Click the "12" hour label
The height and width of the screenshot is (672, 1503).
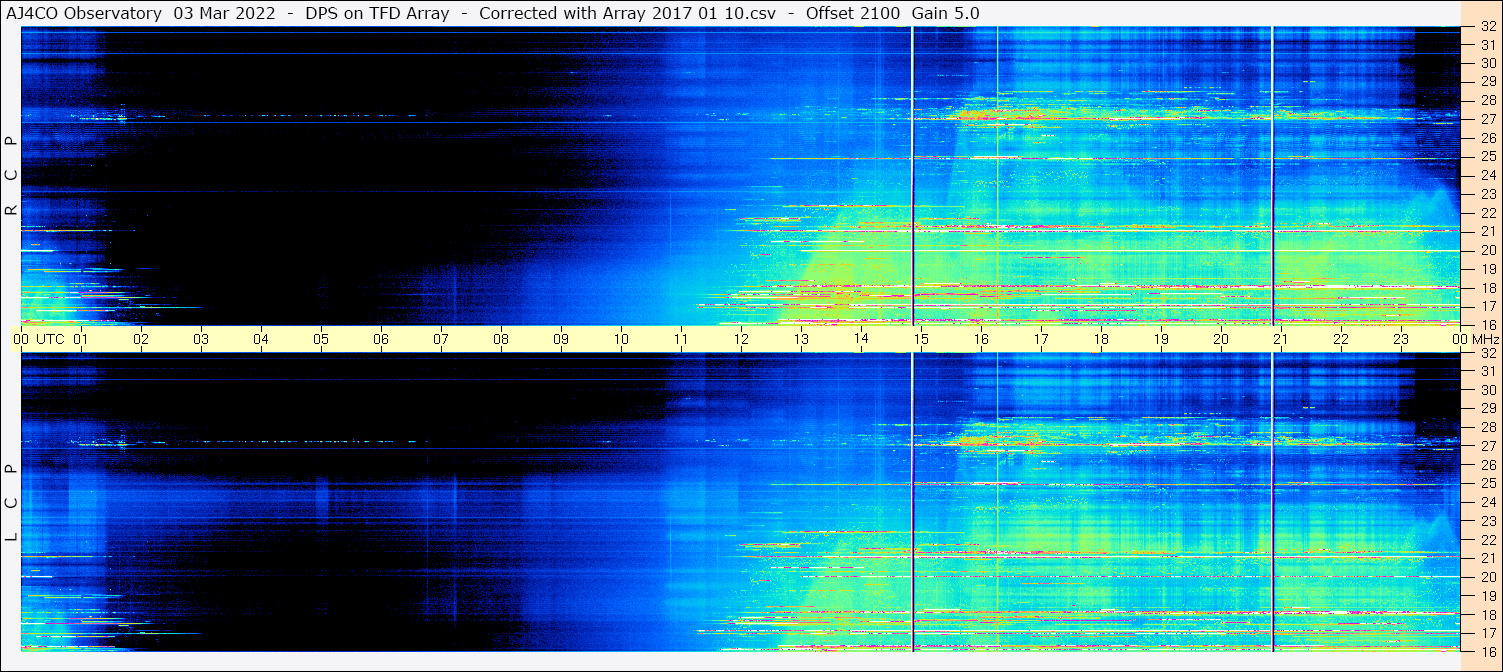(x=741, y=340)
